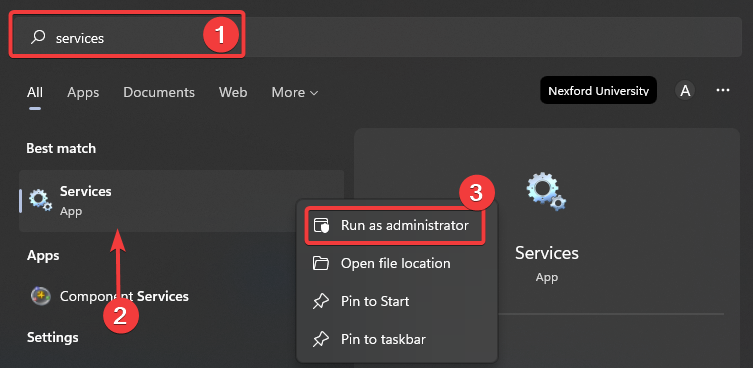This screenshot has width=753, height=368.
Task: Click the search magnifier icon
Action: point(38,37)
